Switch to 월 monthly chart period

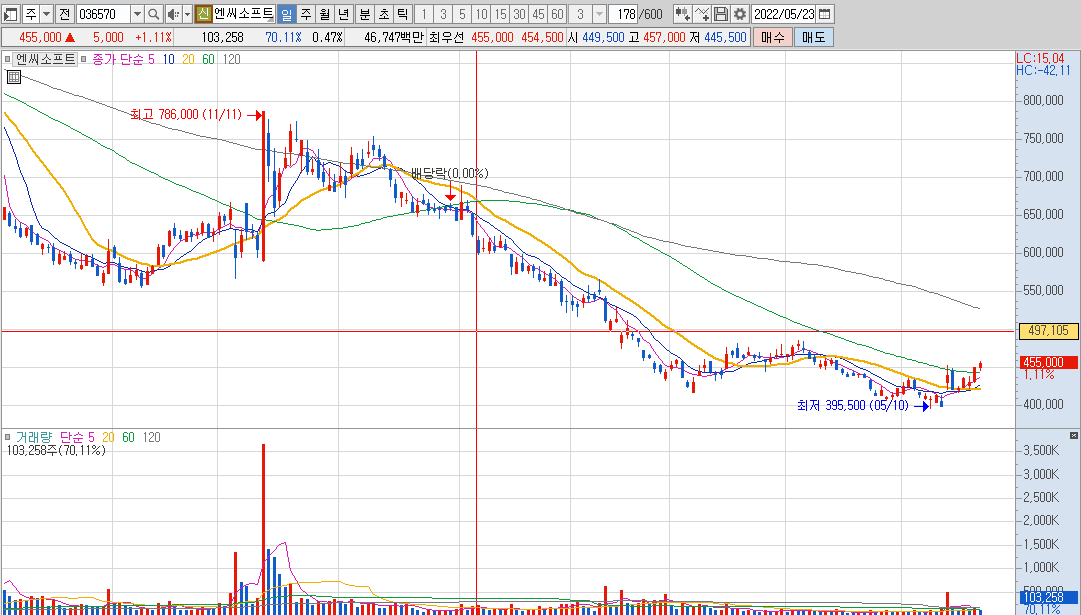coord(325,14)
